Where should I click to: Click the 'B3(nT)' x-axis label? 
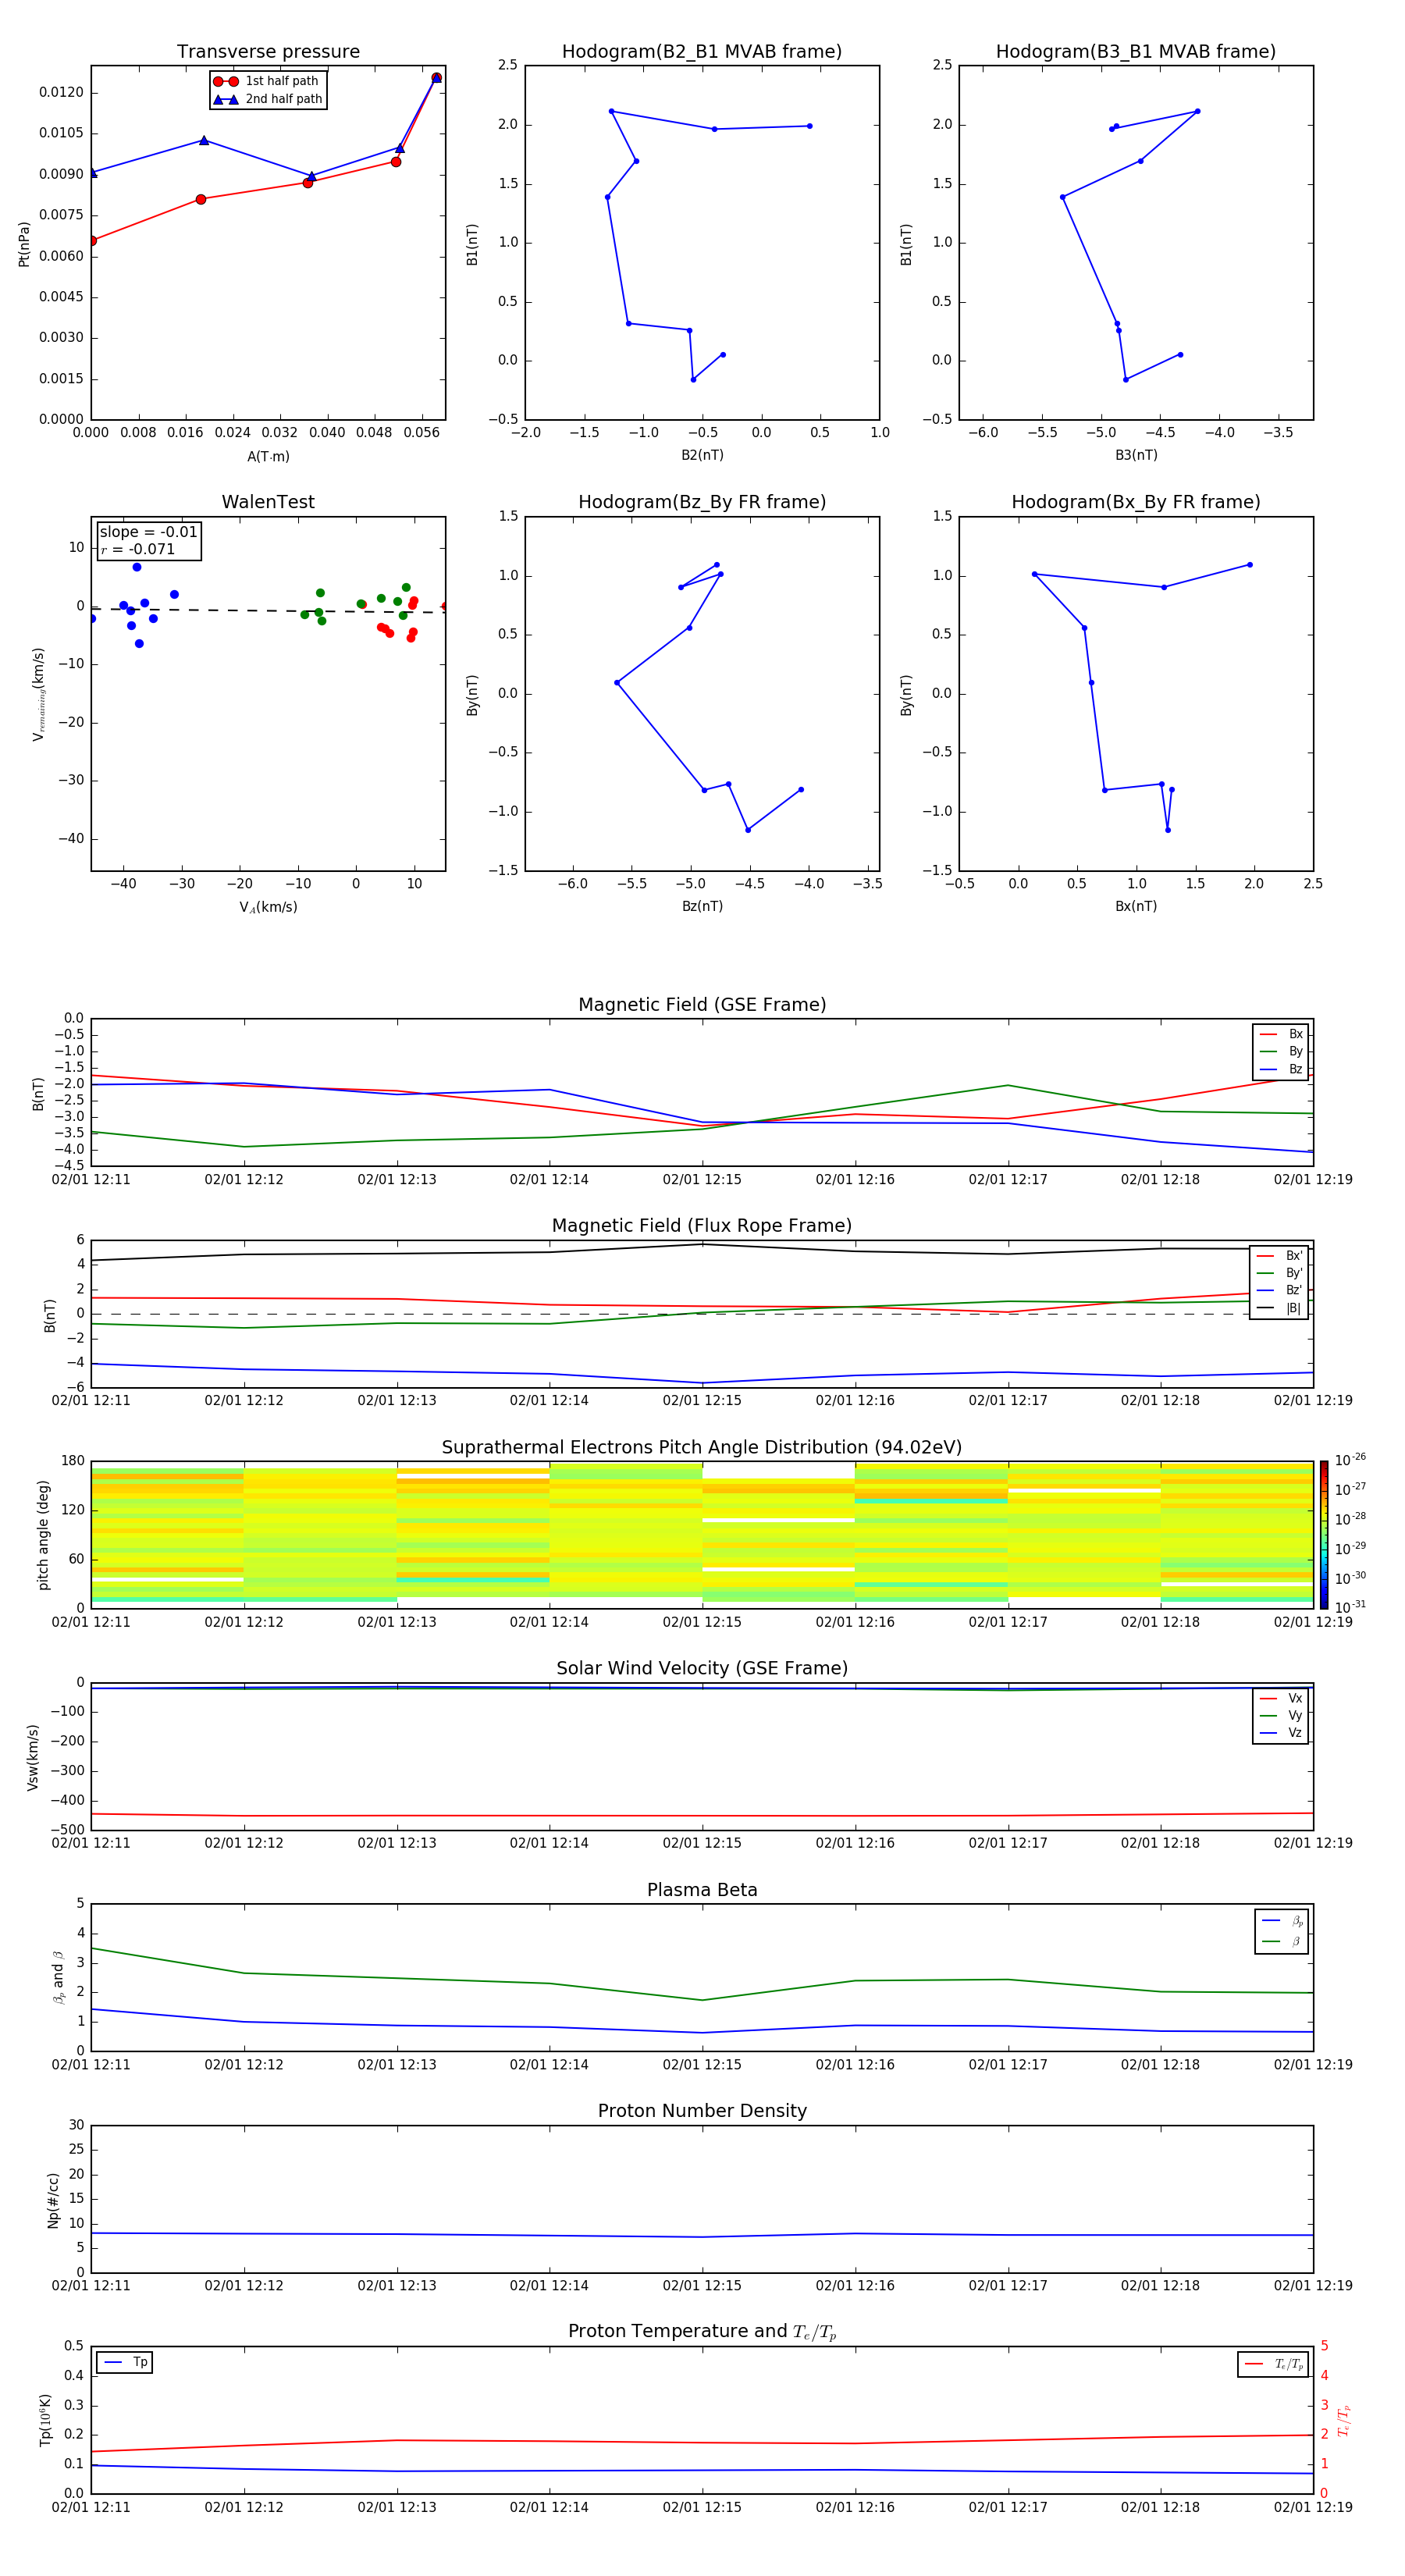tap(1136, 455)
